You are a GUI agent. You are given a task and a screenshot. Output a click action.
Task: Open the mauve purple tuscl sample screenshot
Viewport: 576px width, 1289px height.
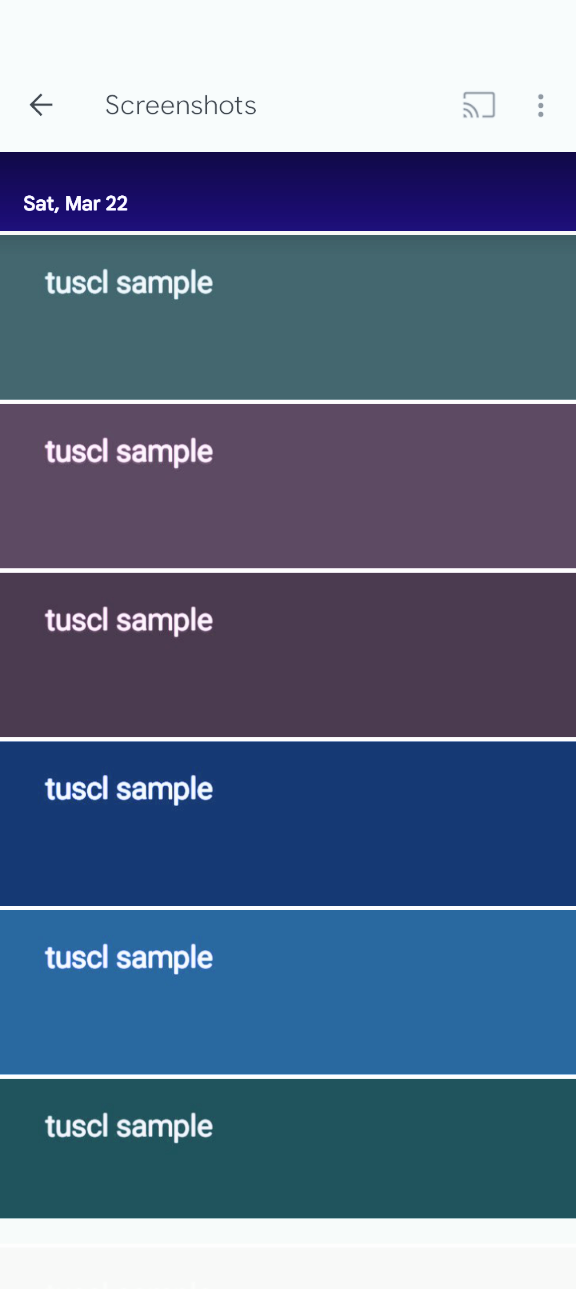(288, 486)
